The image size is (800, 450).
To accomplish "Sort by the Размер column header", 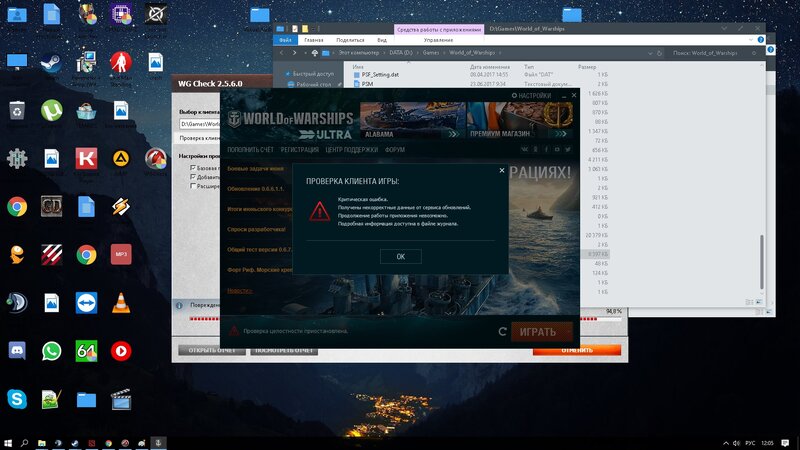I will click(587, 67).
